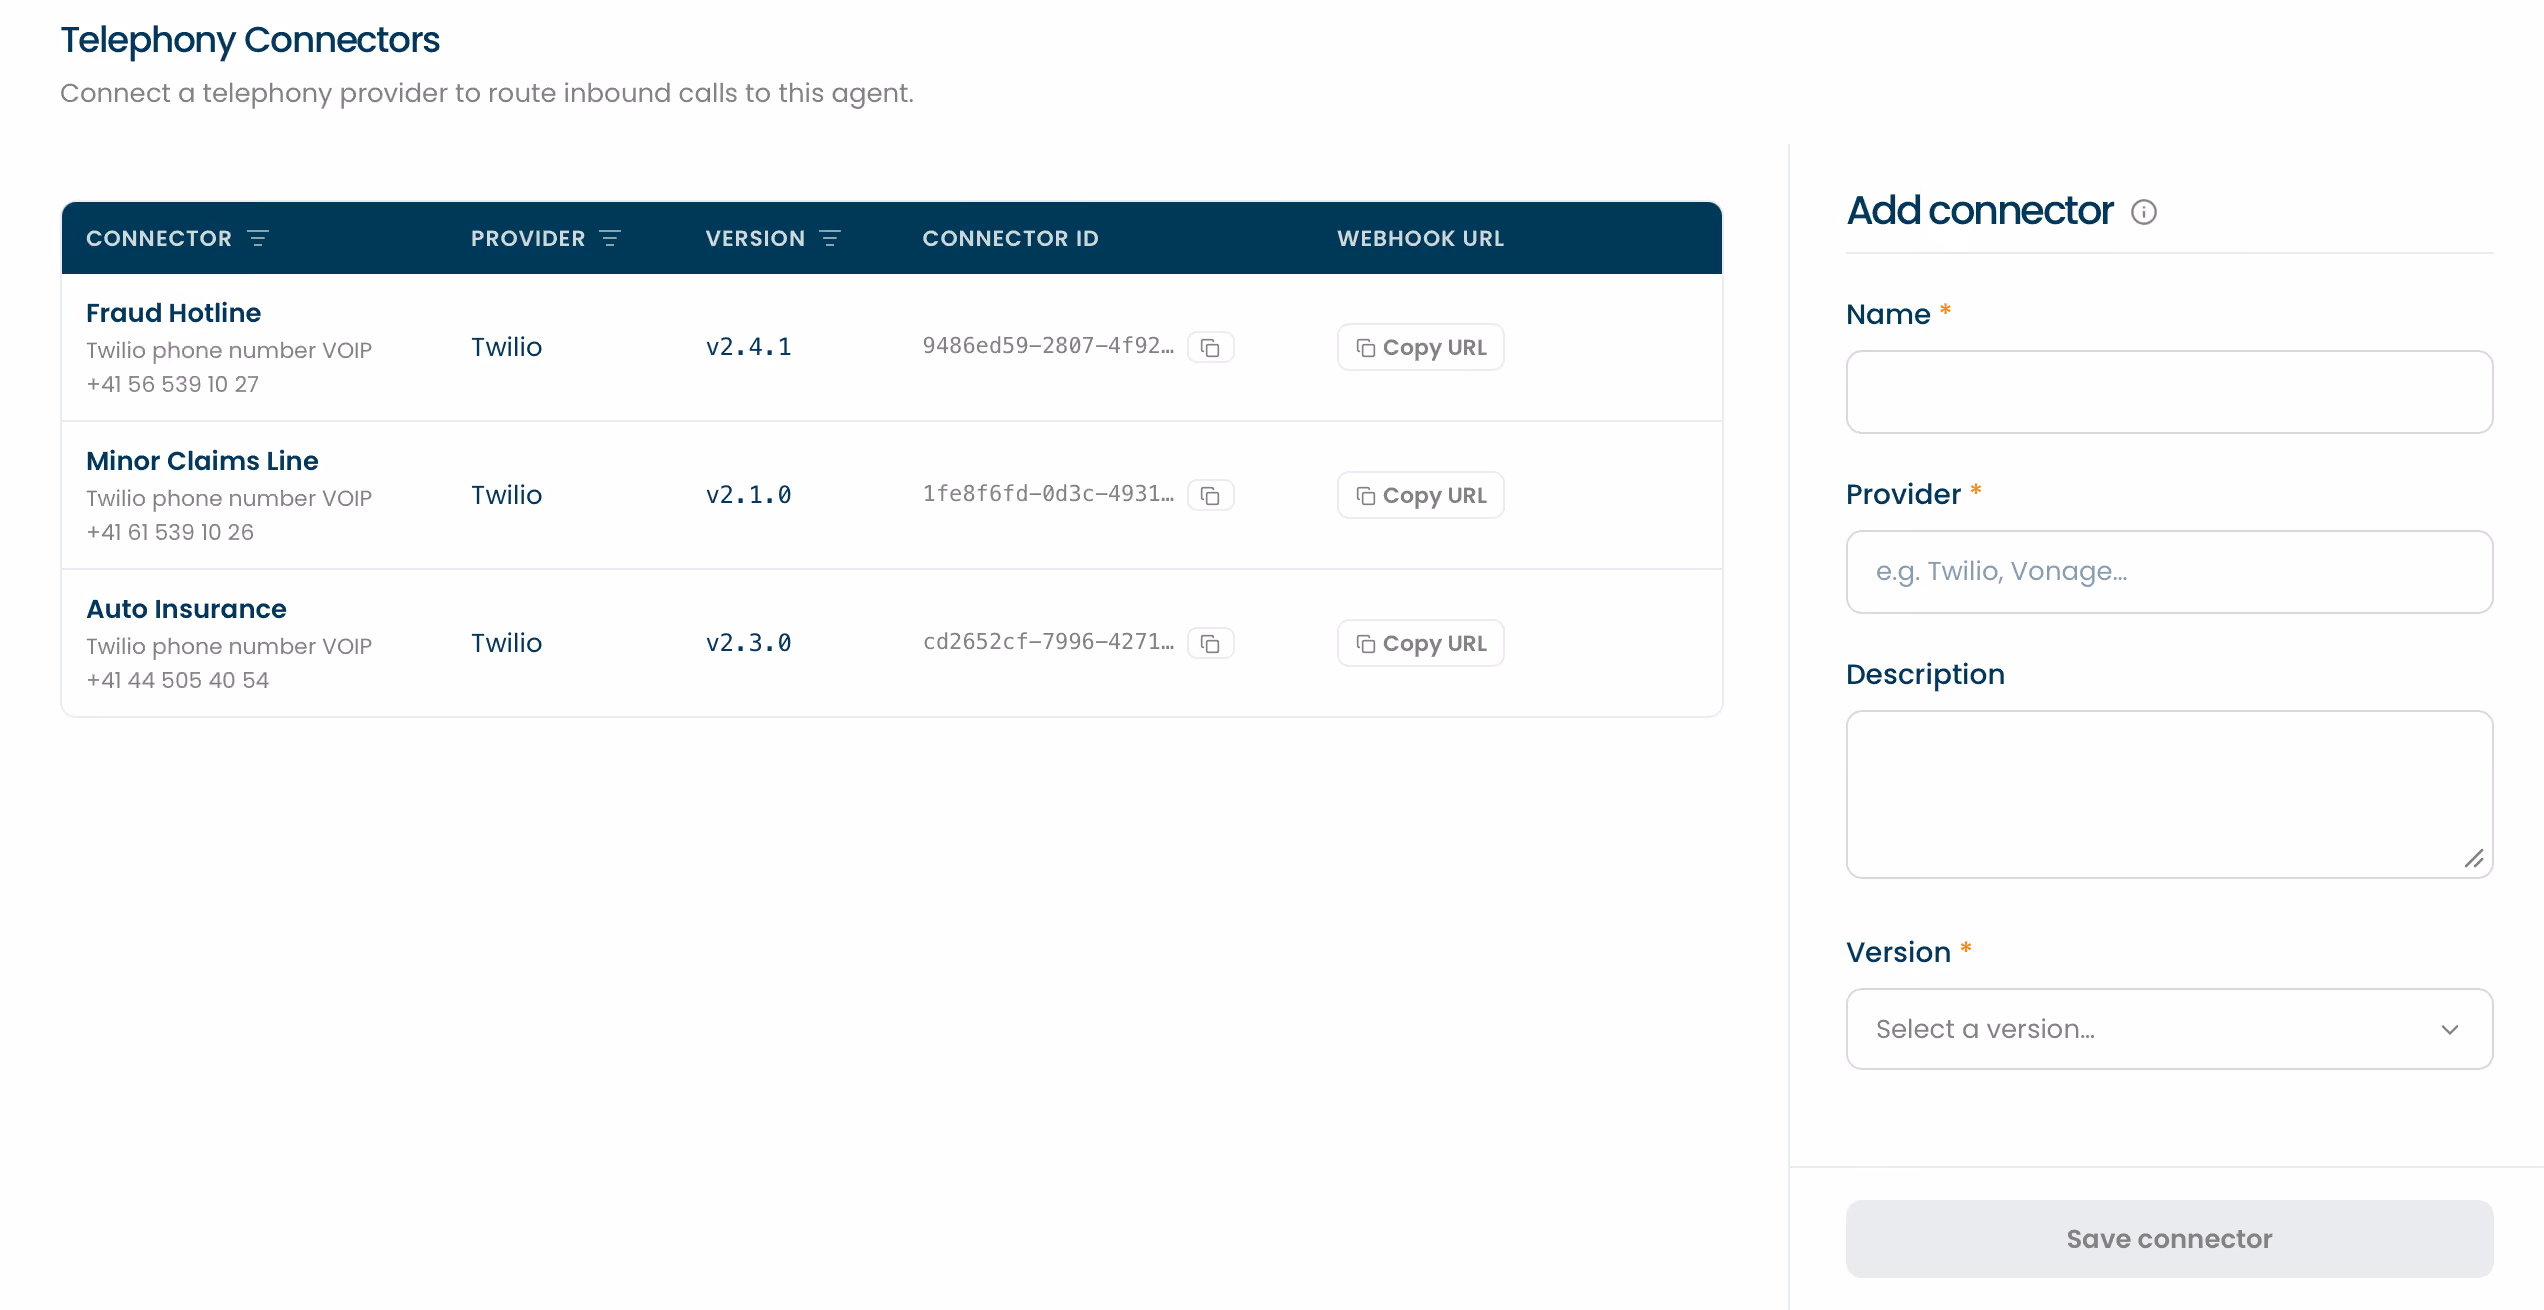Filter the Connector column
The height and width of the screenshot is (1310, 2544).
point(258,238)
